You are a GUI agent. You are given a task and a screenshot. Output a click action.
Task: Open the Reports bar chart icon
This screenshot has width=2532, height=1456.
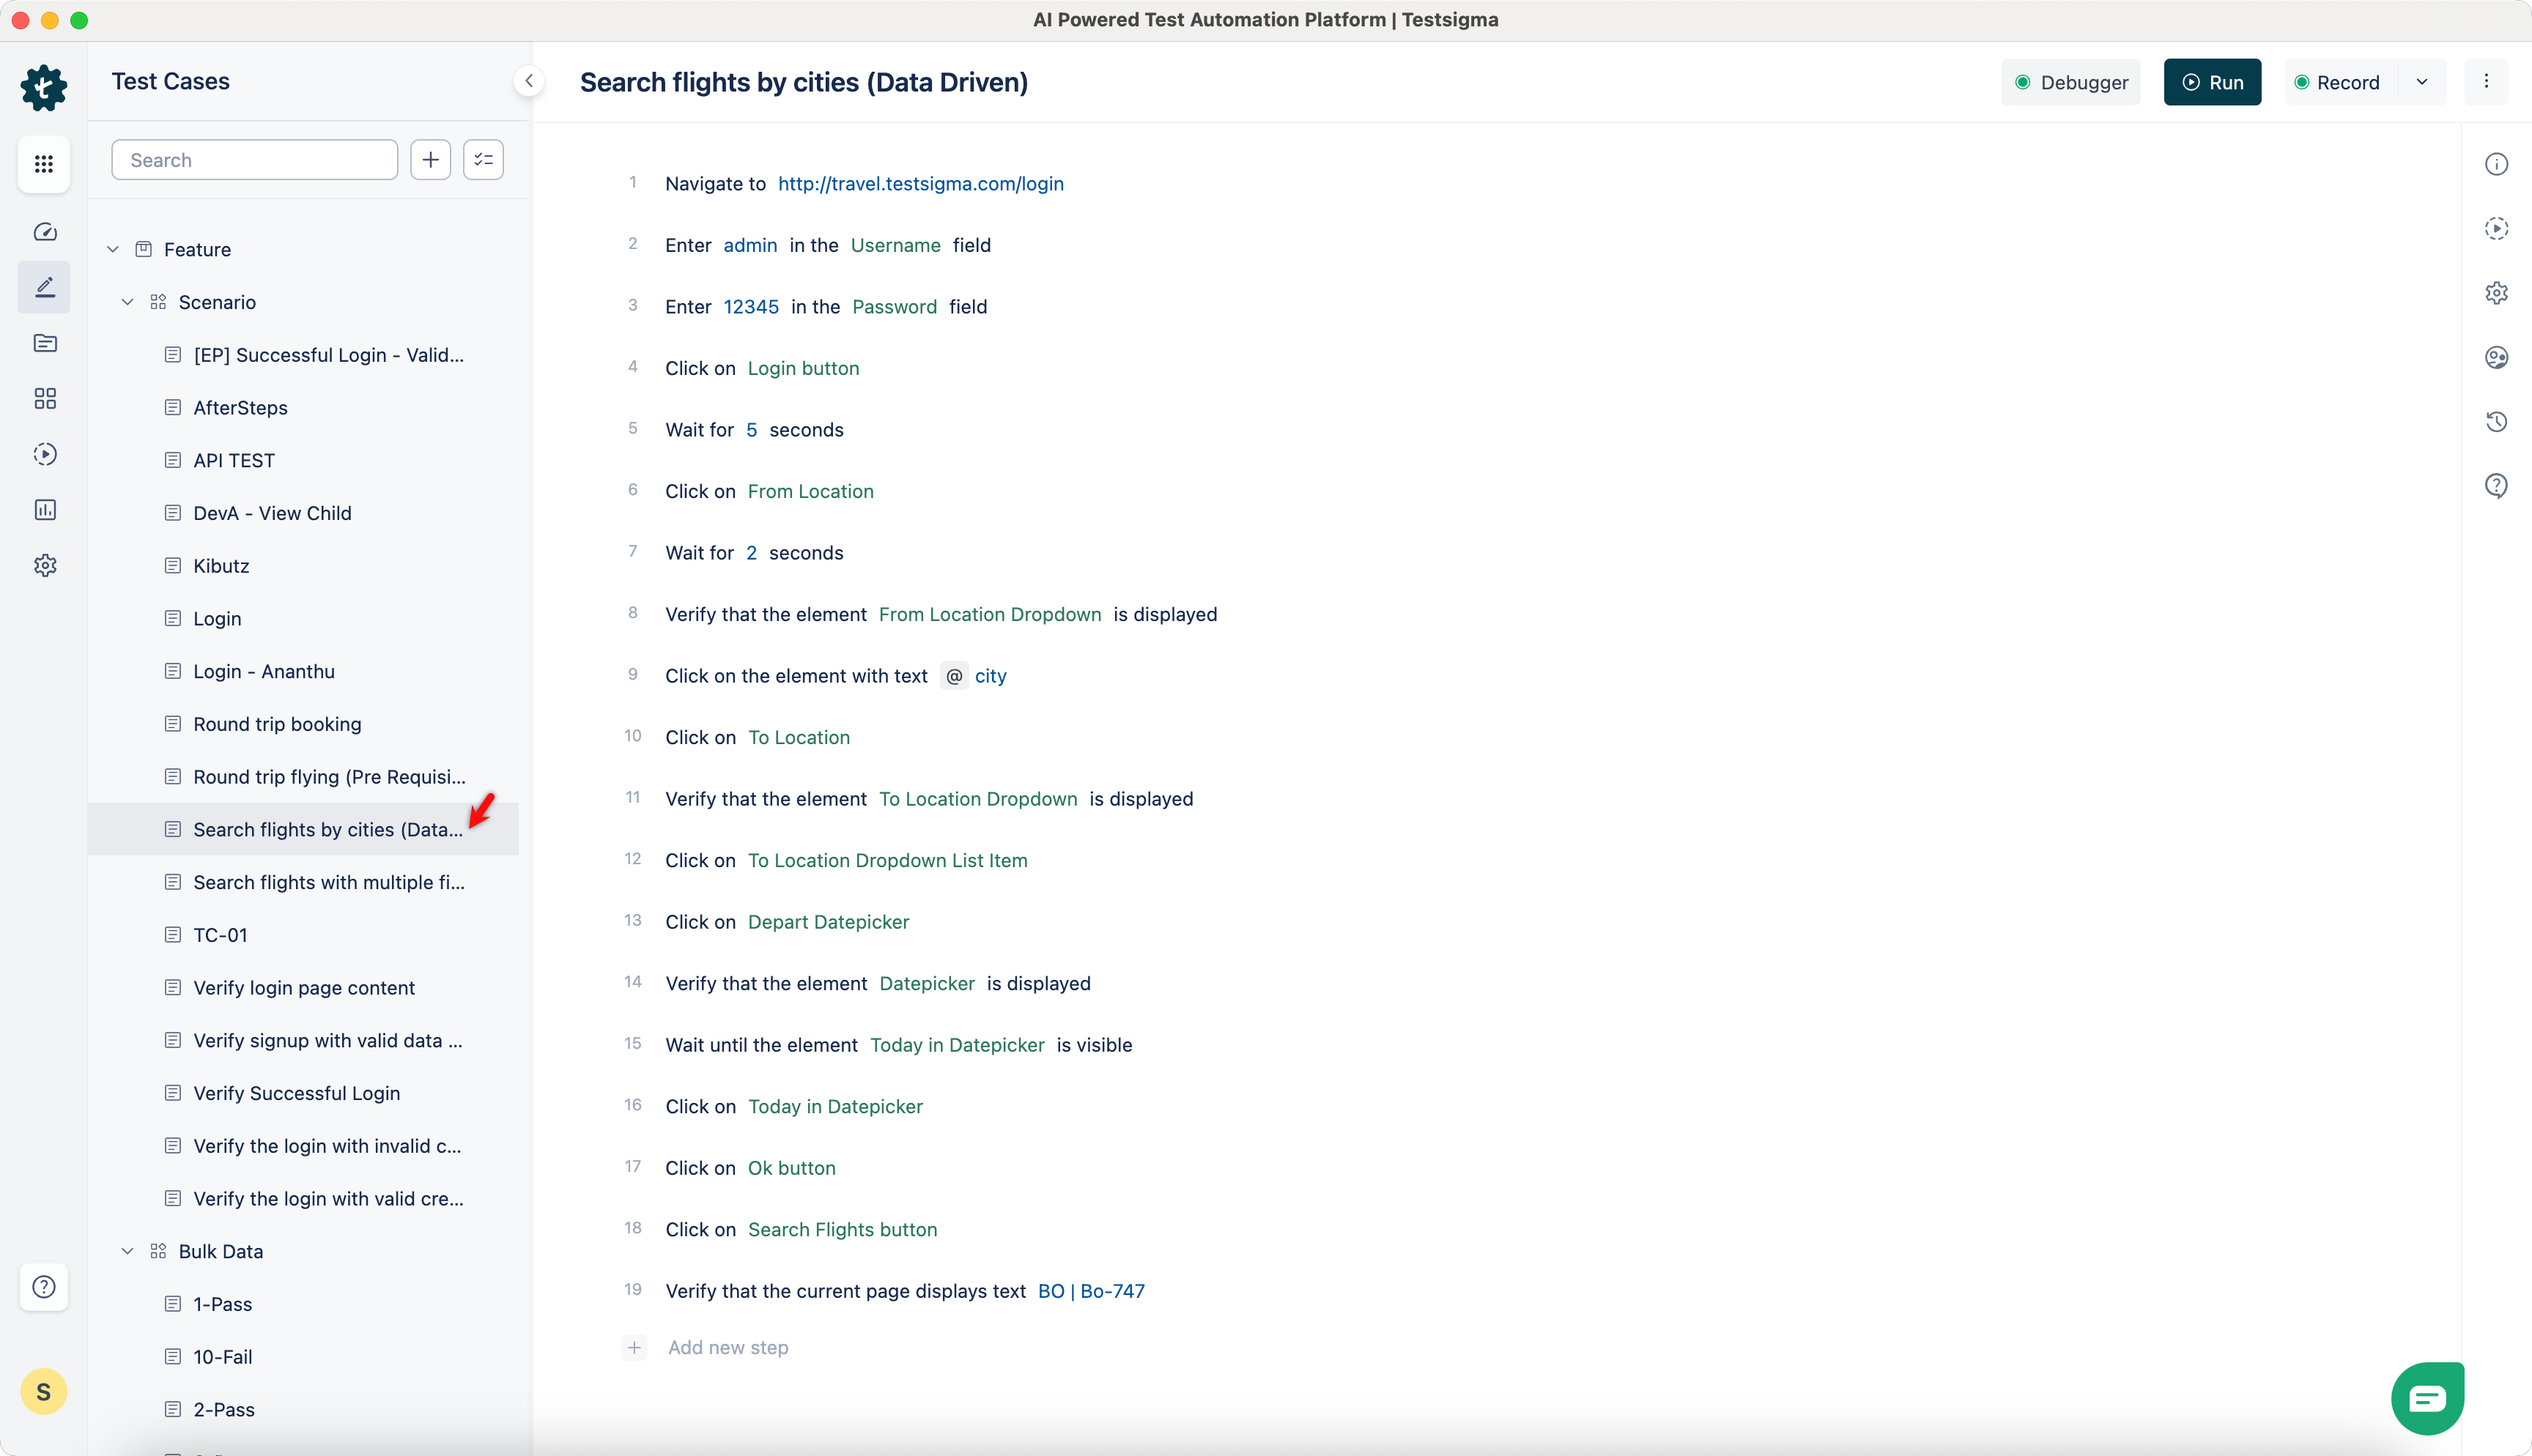[x=44, y=510]
